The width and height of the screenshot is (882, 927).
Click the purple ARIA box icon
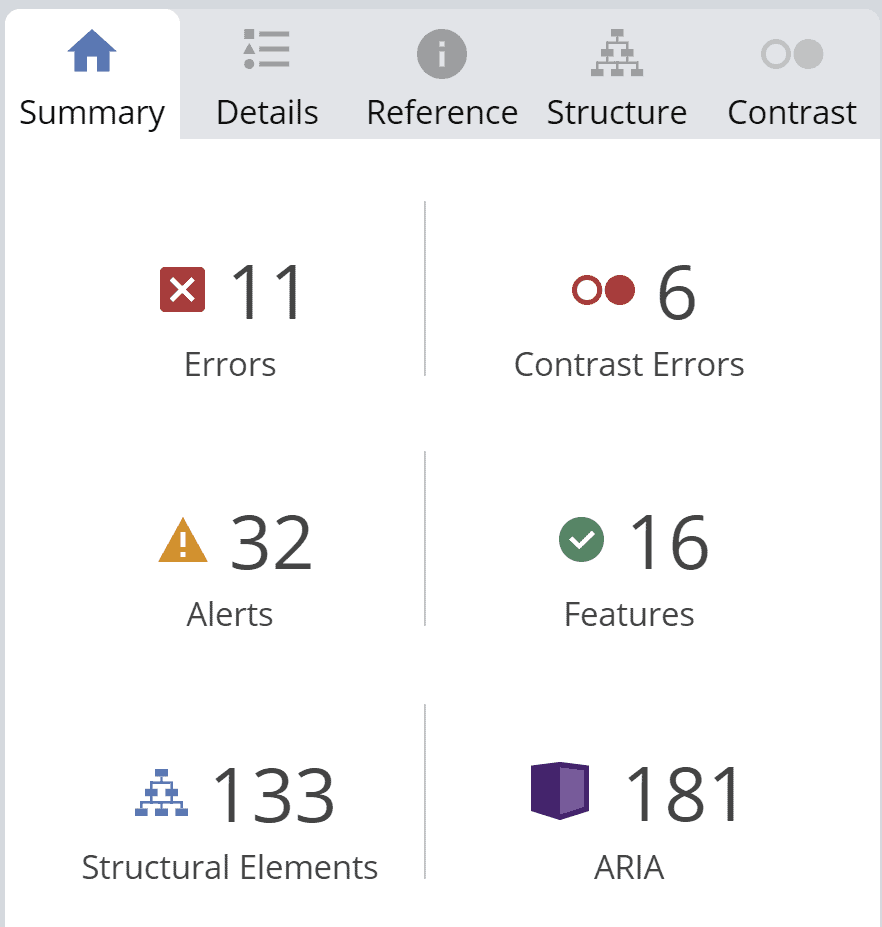tap(559, 791)
